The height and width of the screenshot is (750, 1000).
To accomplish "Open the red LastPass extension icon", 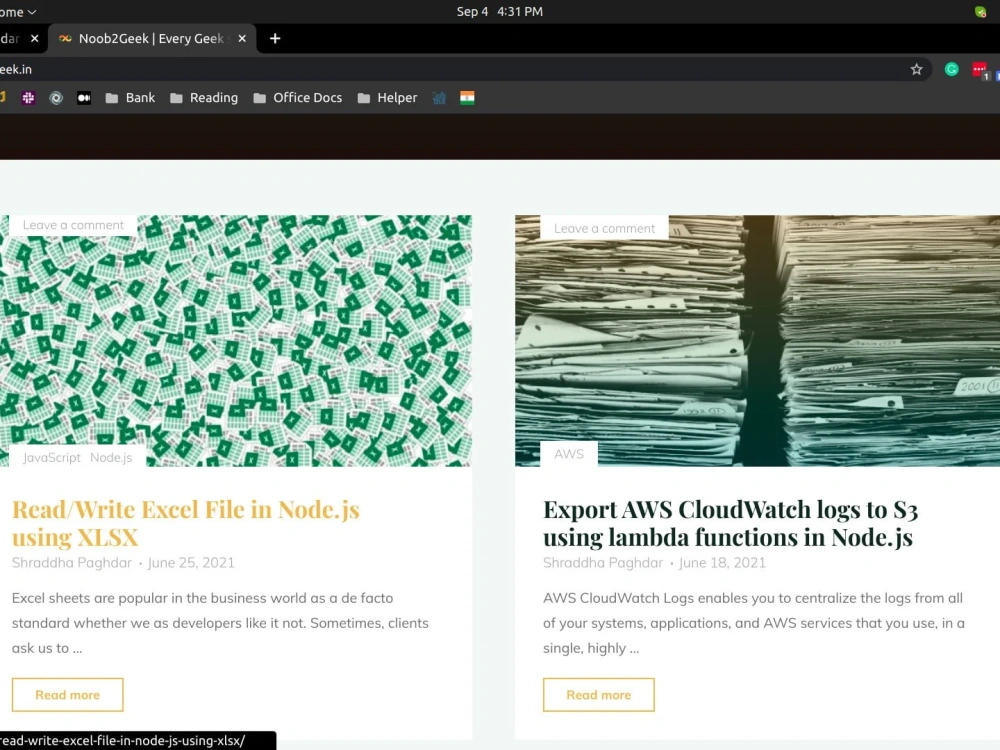I will point(980,70).
